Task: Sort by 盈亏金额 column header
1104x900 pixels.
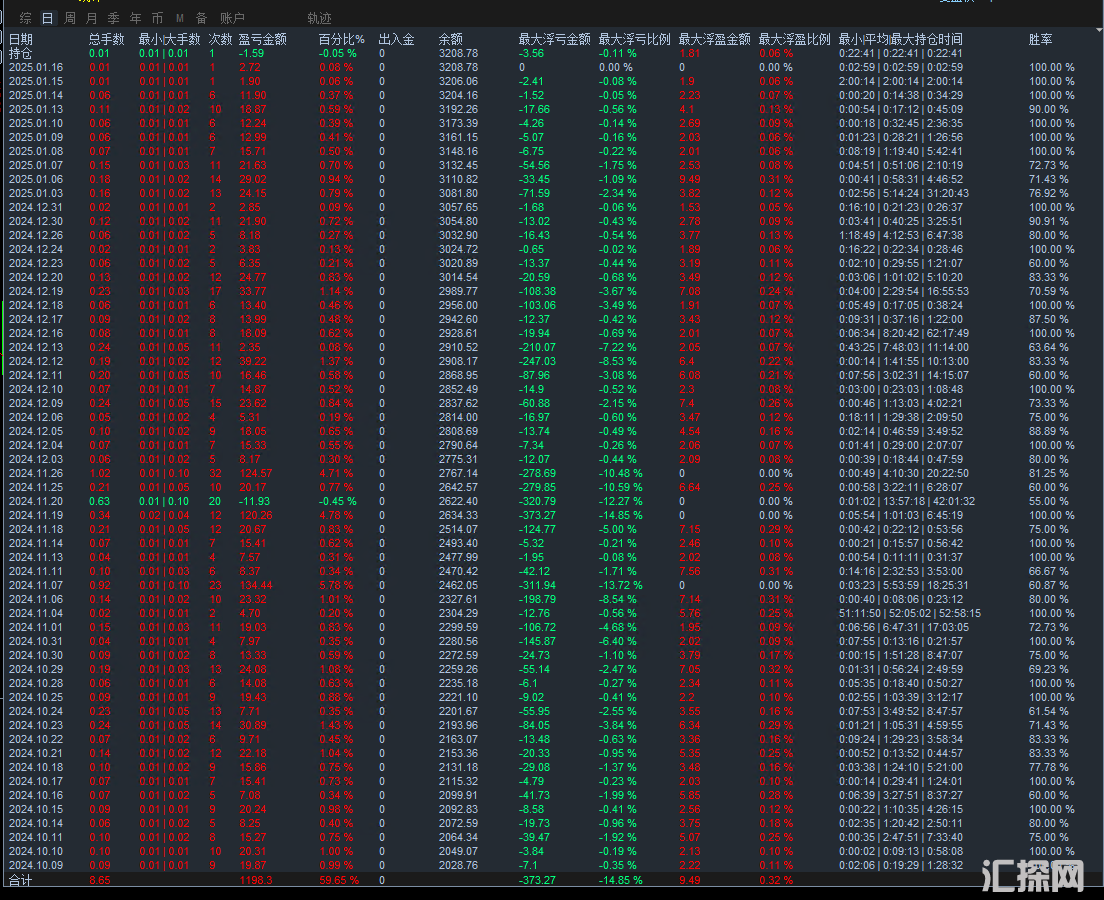Action: click(x=262, y=39)
